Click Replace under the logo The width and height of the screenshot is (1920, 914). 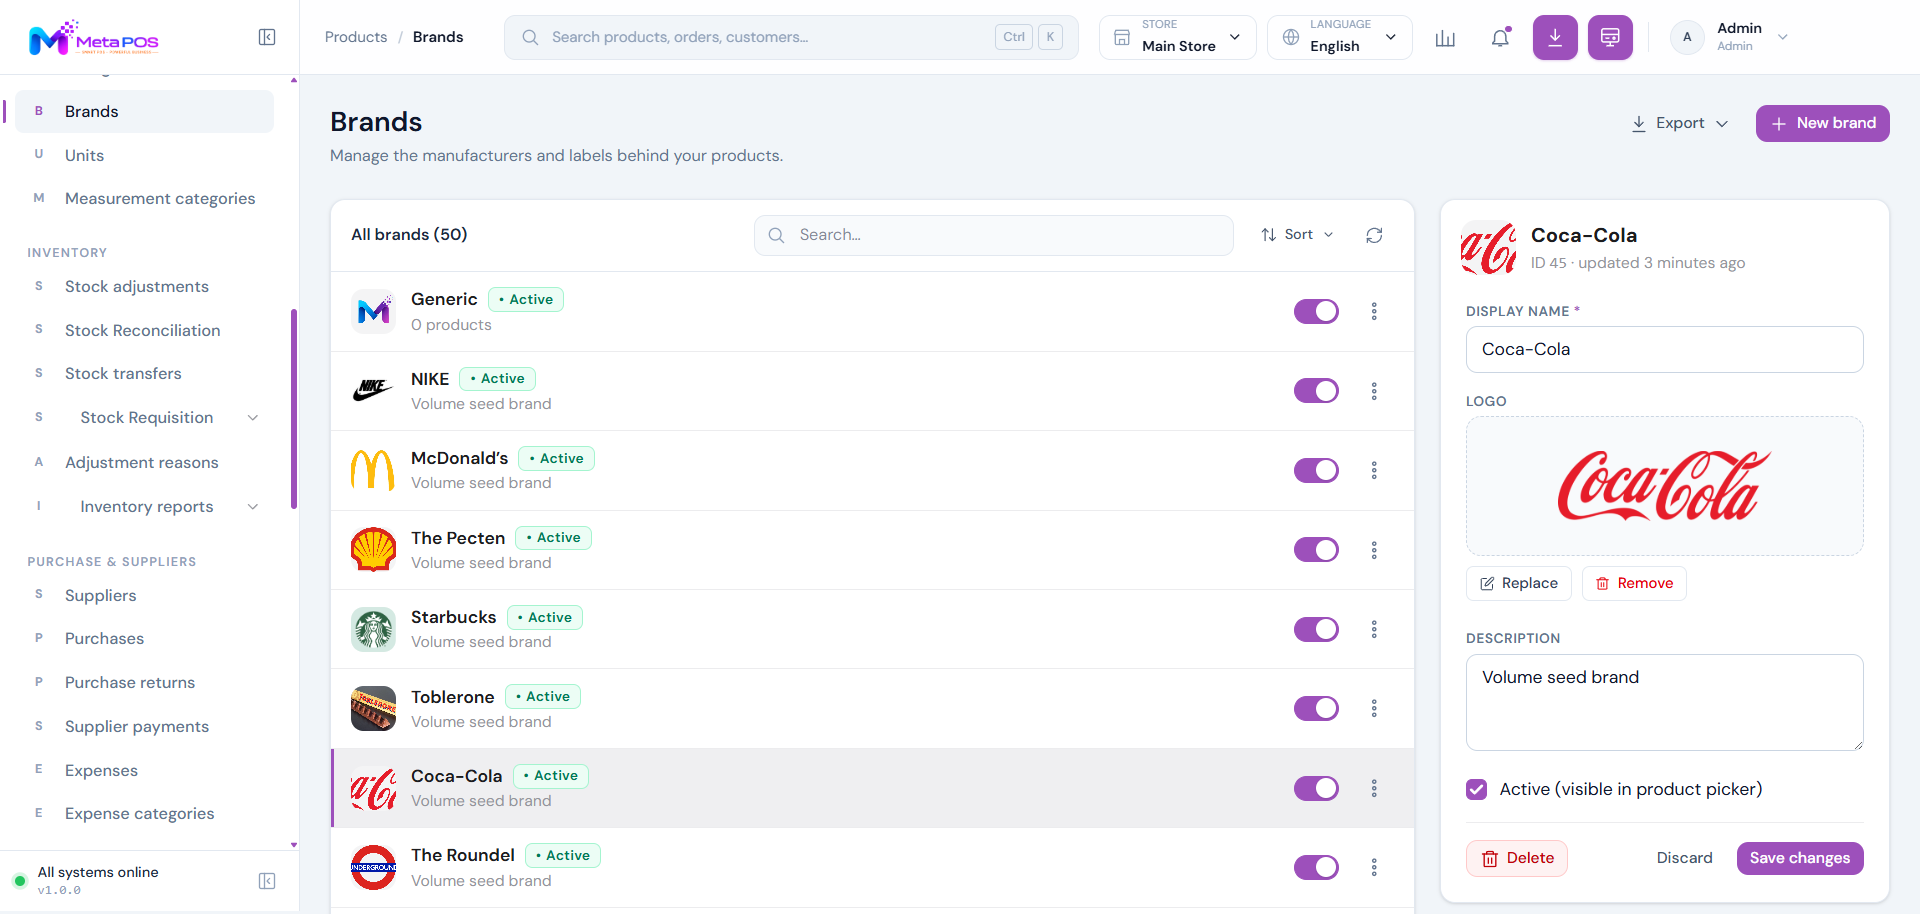[1518, 583]
